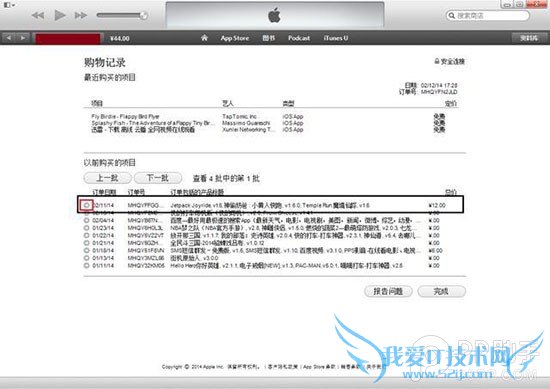Viewport: 550px width, 389px height.
Task: Open the redacted account name button
Action: [x=68, y=38]
